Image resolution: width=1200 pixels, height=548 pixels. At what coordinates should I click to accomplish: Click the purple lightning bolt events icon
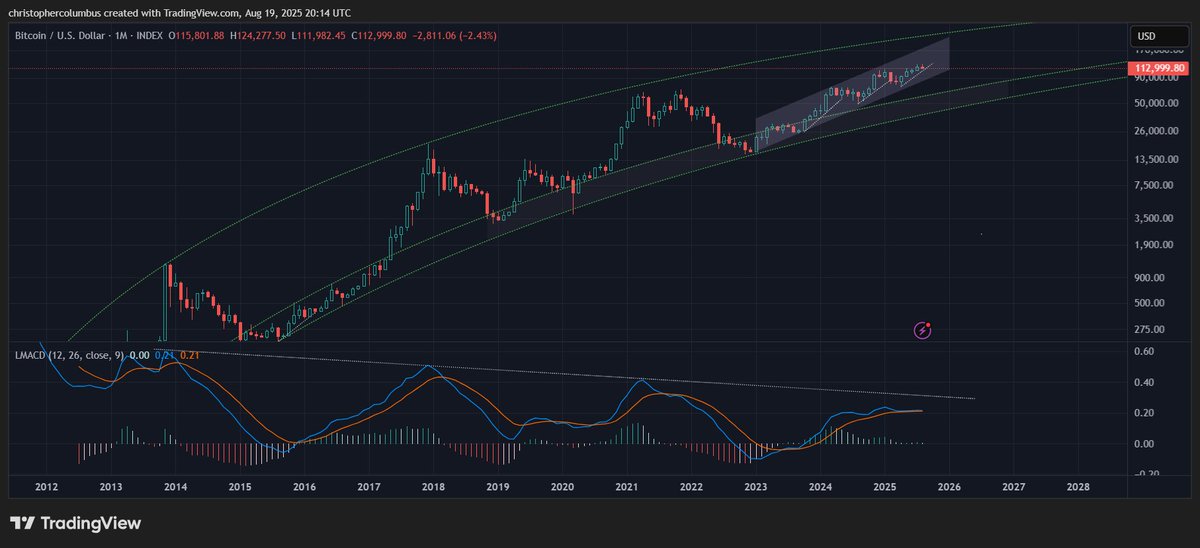coord(923,329)
